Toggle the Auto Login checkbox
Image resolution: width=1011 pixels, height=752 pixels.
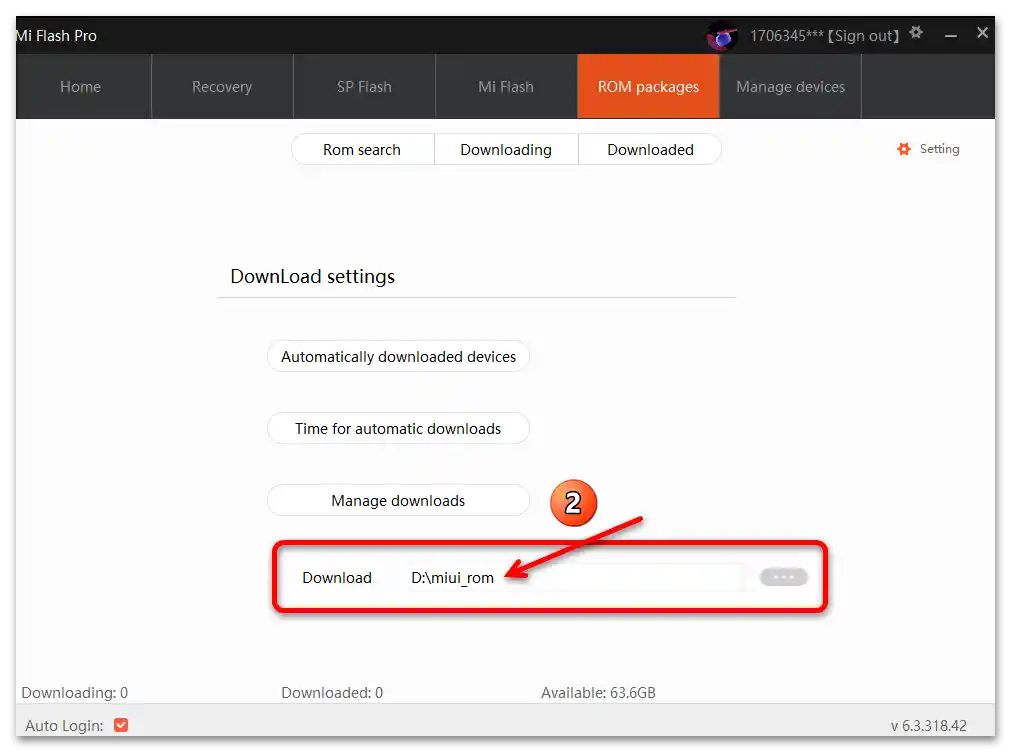click(121, 725)
